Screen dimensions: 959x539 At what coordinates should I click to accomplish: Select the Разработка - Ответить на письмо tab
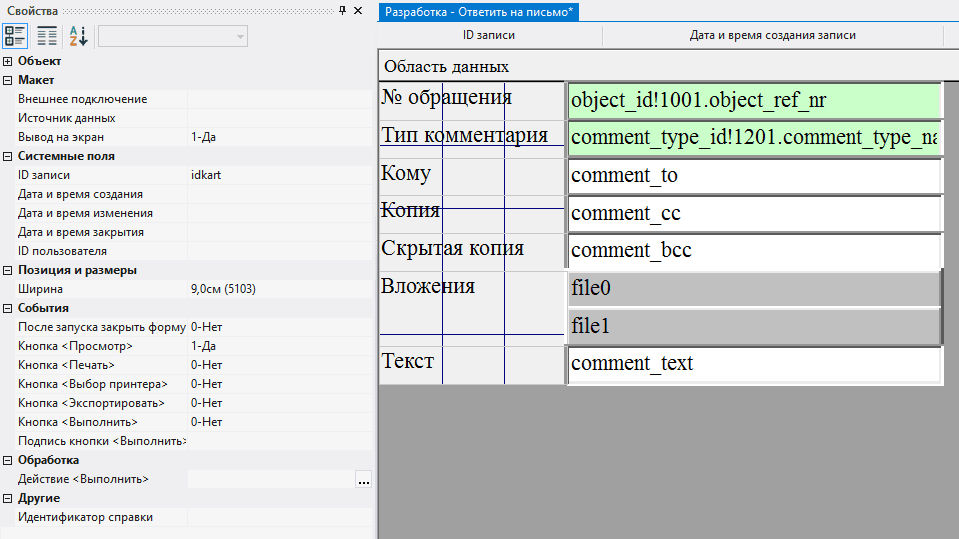click(479, 11)
